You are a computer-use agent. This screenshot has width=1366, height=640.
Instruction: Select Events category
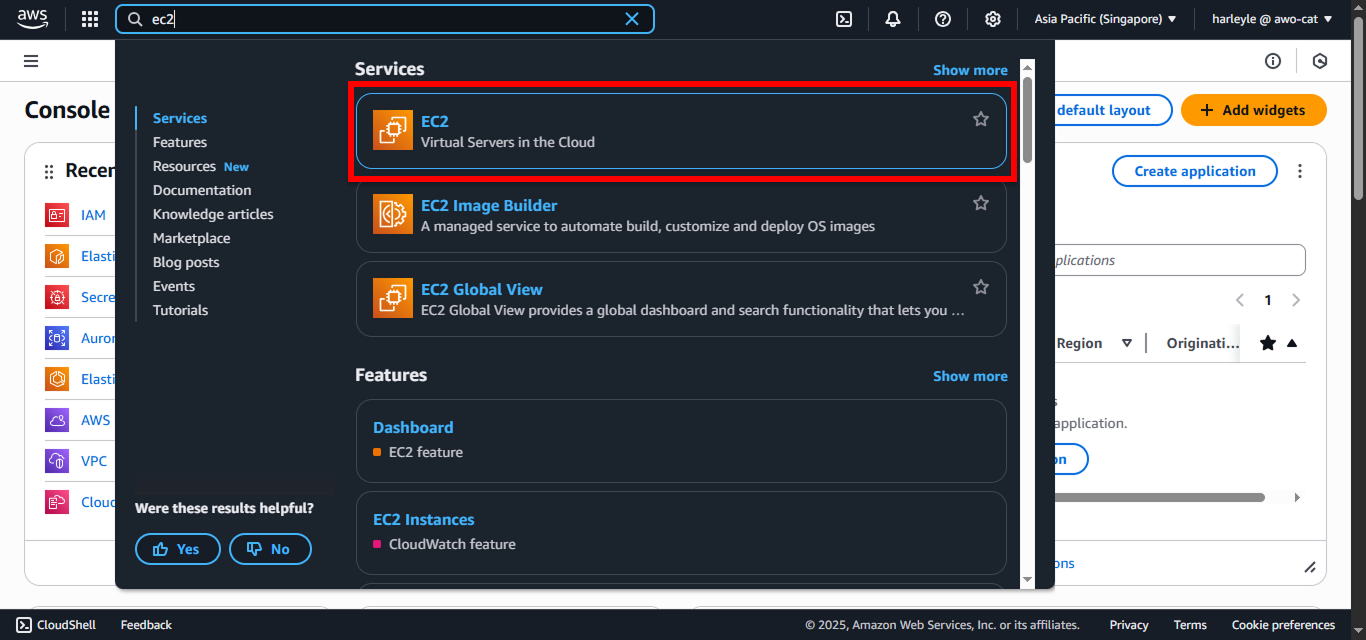coord(174,286)
